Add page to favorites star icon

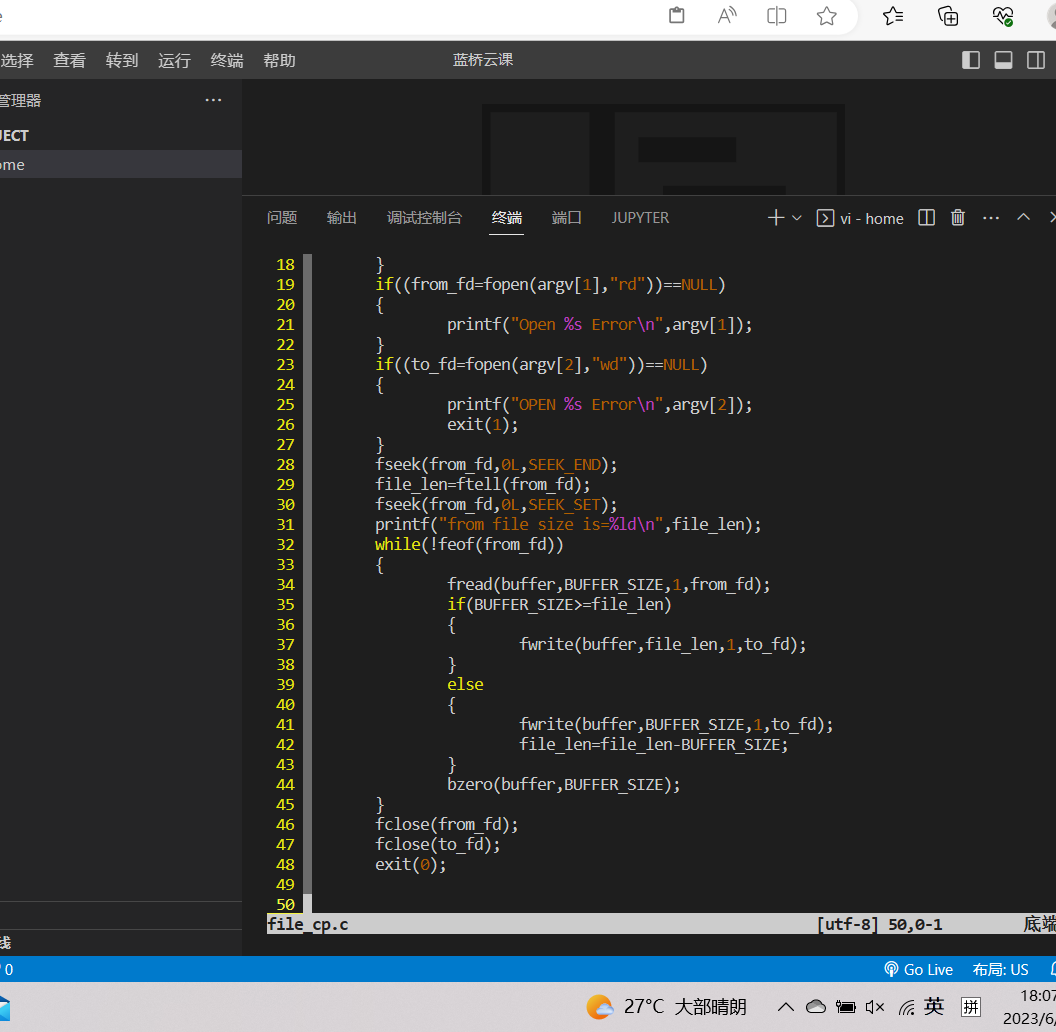(x=826, y=15)
